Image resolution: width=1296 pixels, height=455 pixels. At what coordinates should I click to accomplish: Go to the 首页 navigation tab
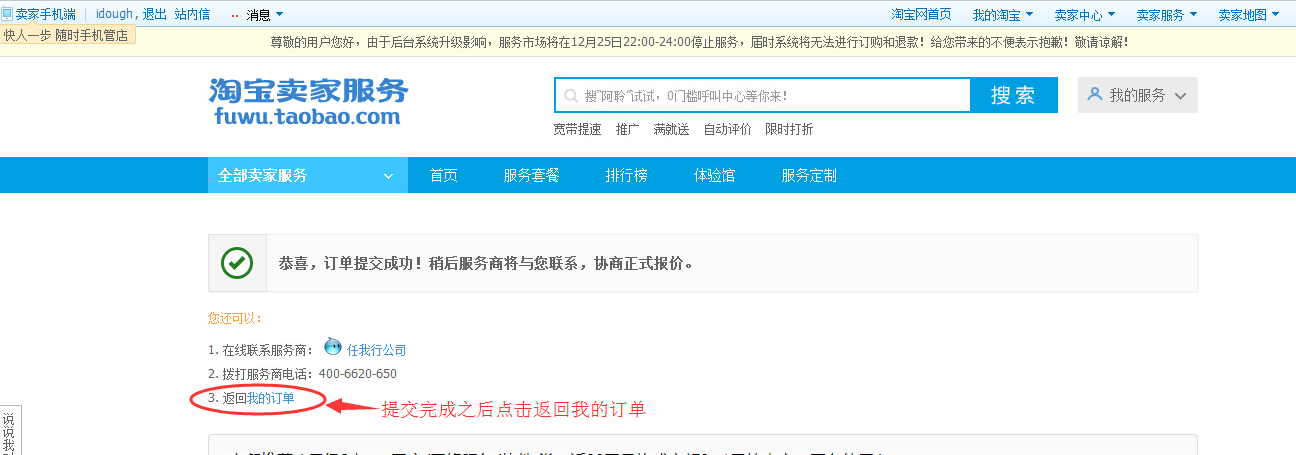point(444,175)
